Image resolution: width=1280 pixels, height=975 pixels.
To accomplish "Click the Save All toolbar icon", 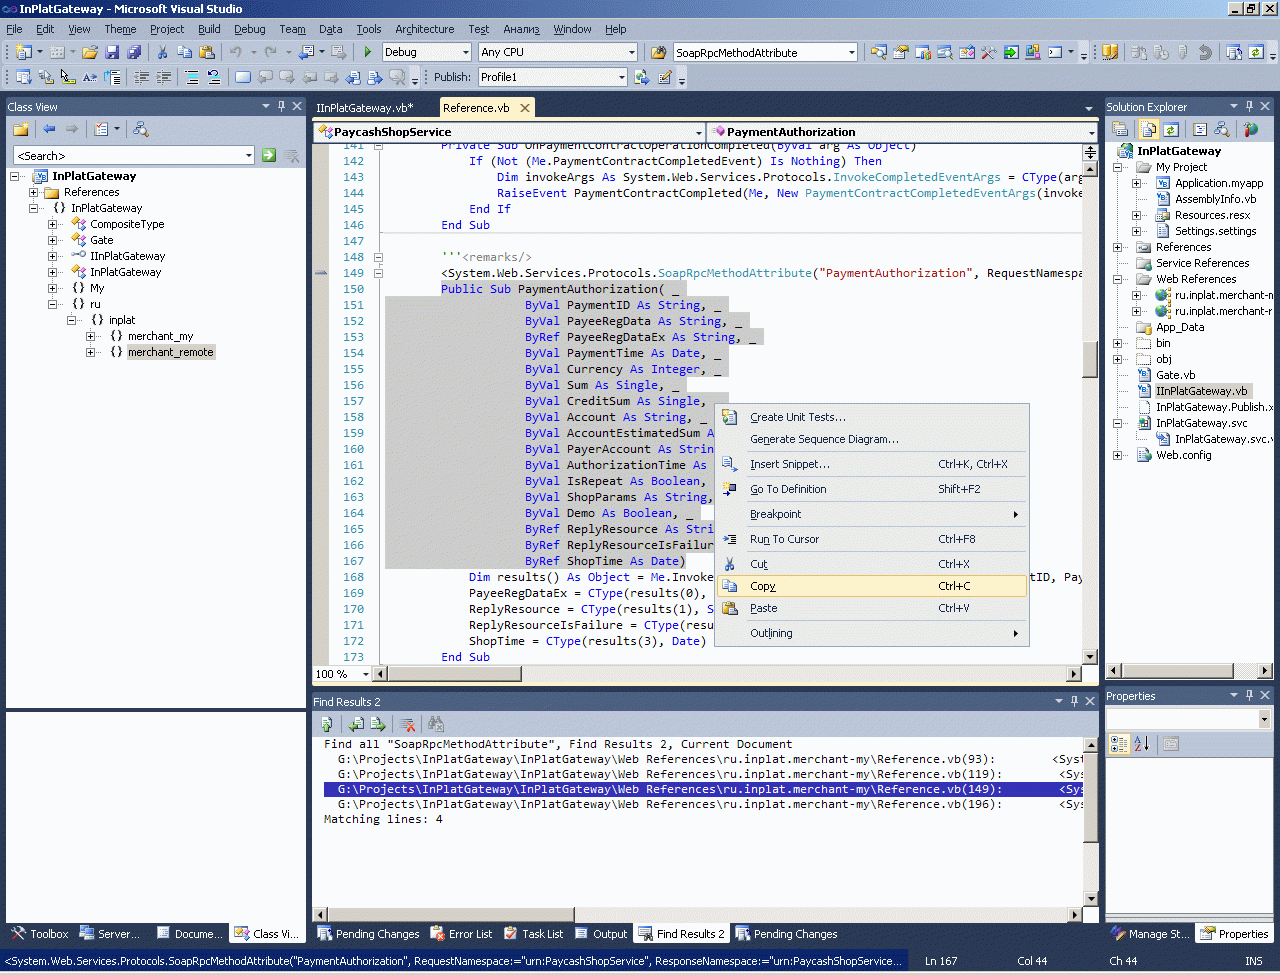I will pyautogui.click(x=133, y=52).
